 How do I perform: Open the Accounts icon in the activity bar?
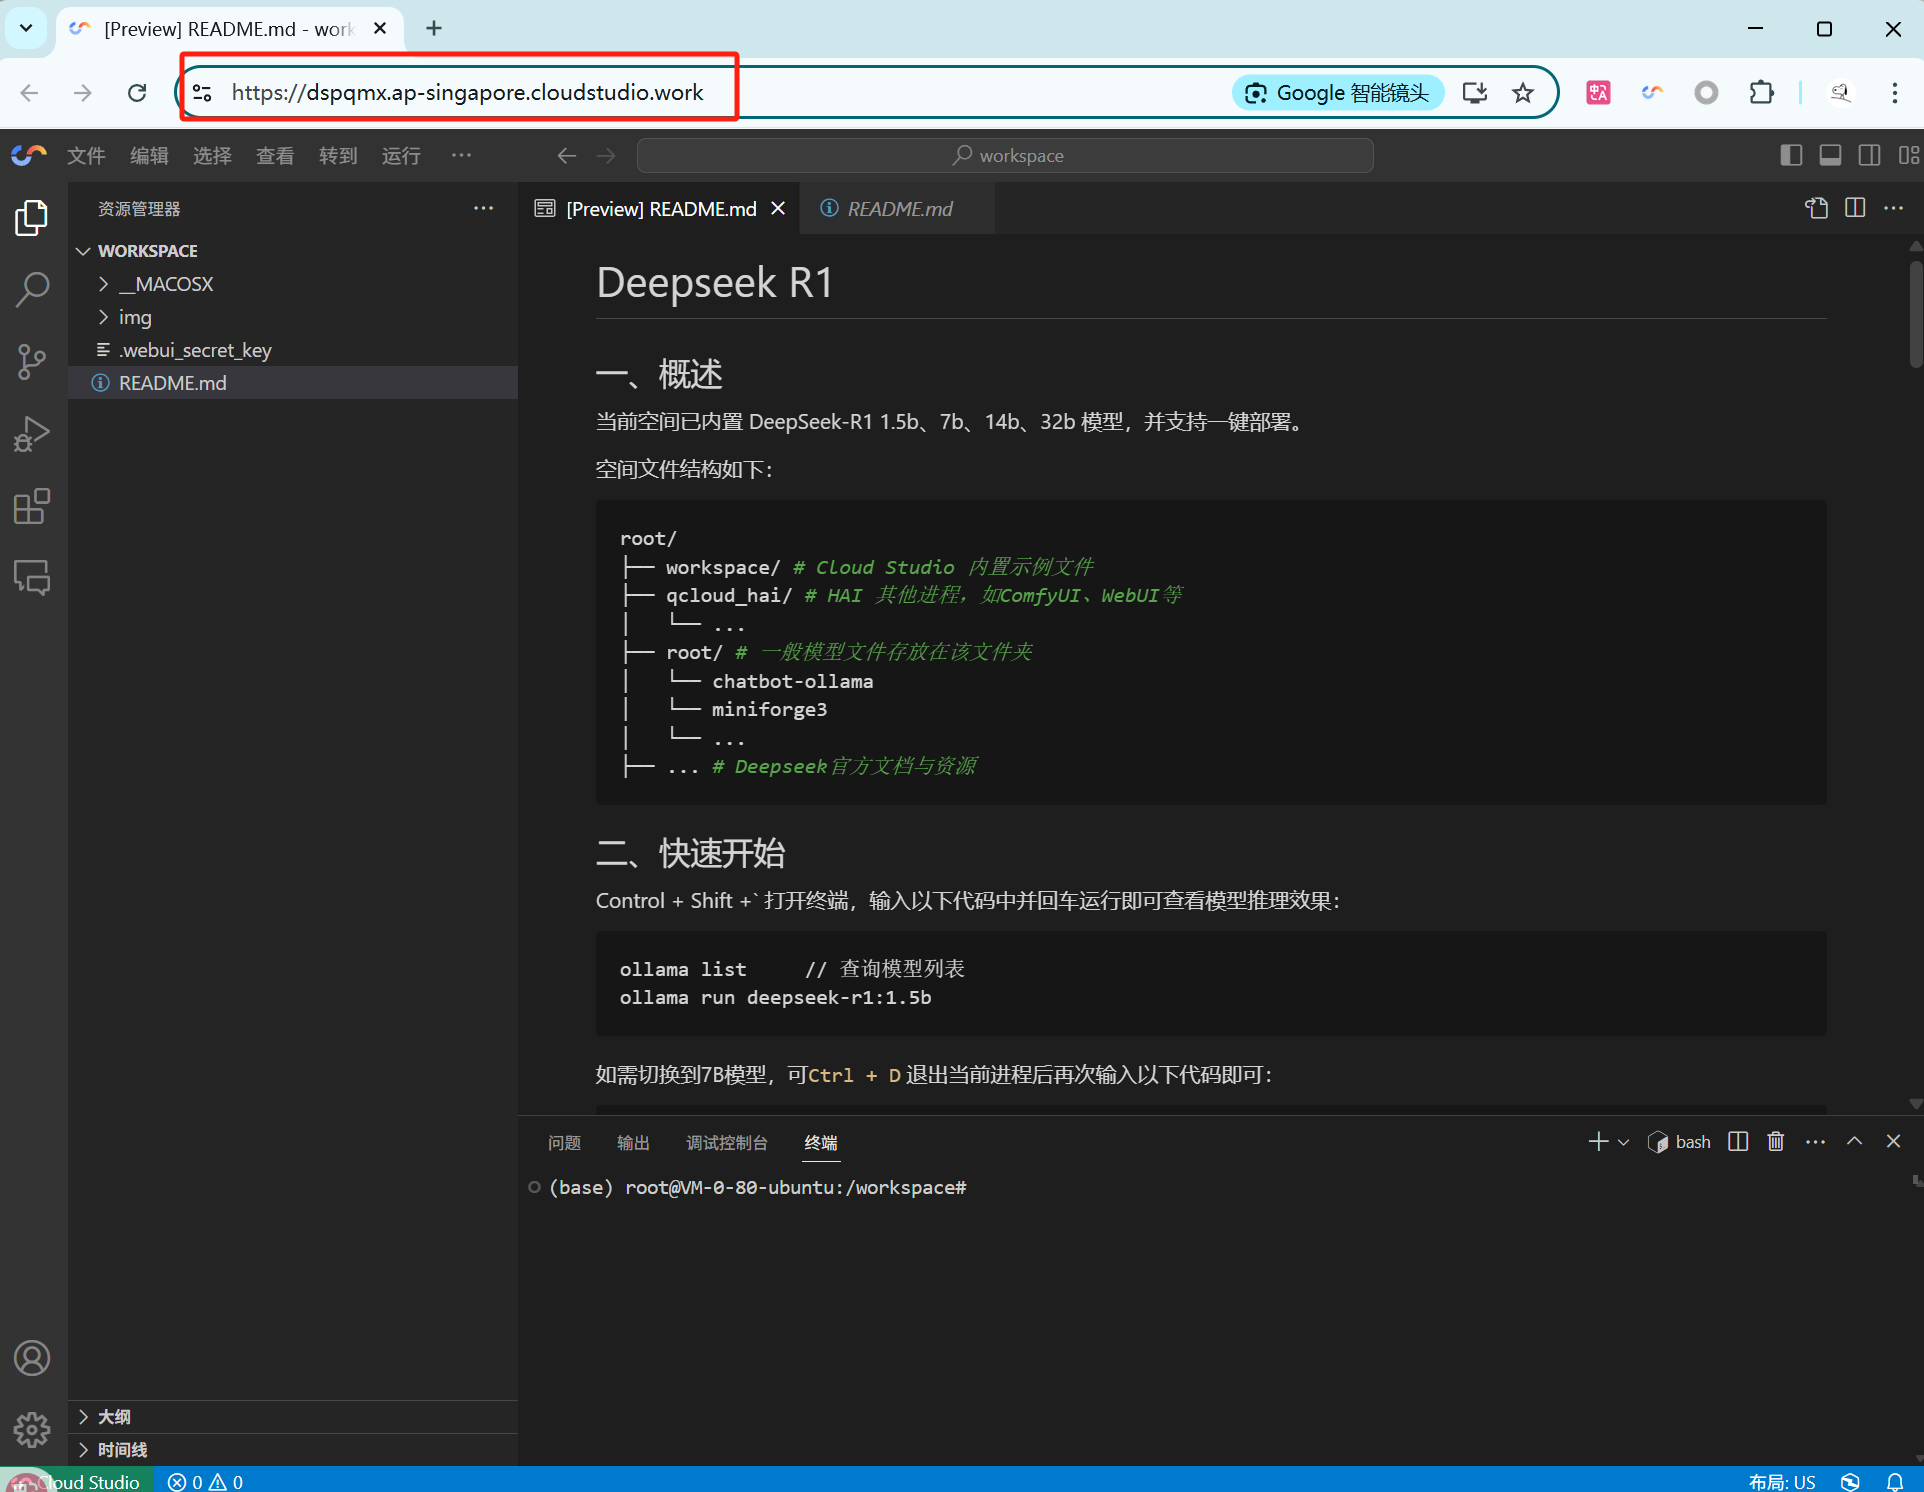pyautogui.click(x=32, y=1358)
